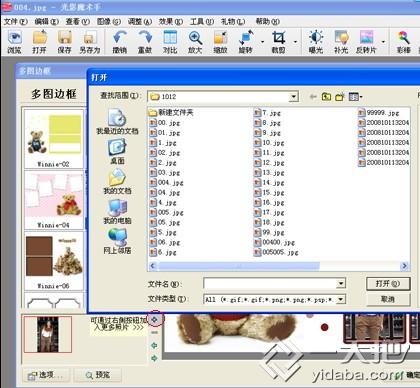Expand the 文件类型 filter dropdown
The width and height of the screenshot is (420, 388).
(x=341, y=299)
